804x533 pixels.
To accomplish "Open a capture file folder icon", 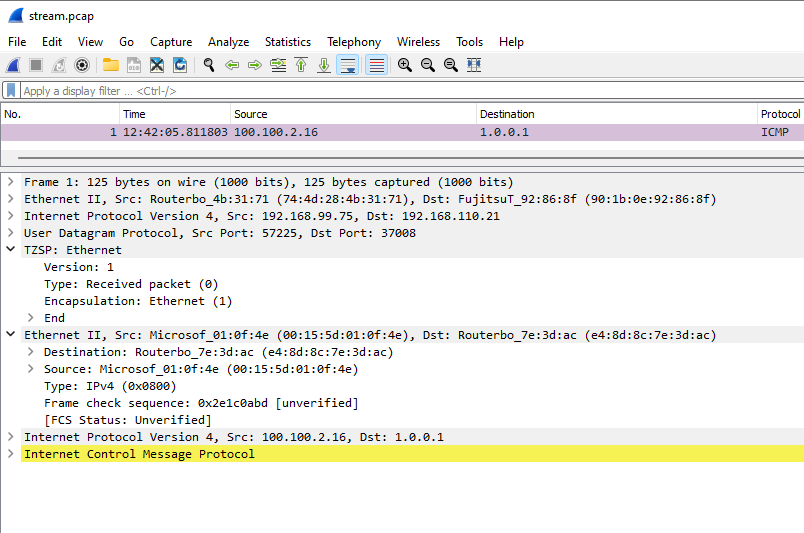I will coord(111,65).
